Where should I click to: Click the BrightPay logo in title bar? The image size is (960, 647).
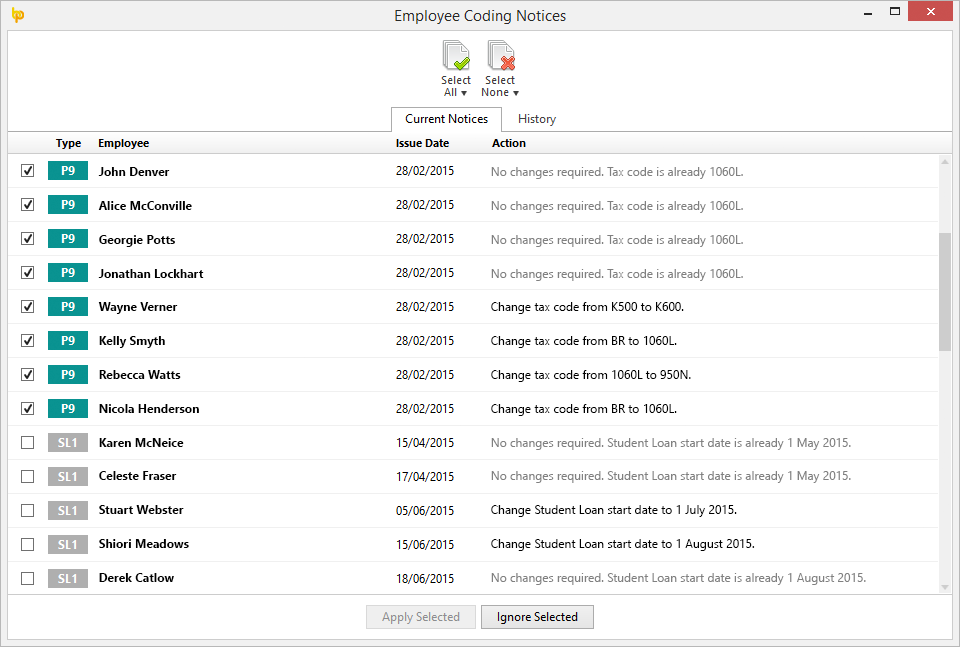pos(18,15)
